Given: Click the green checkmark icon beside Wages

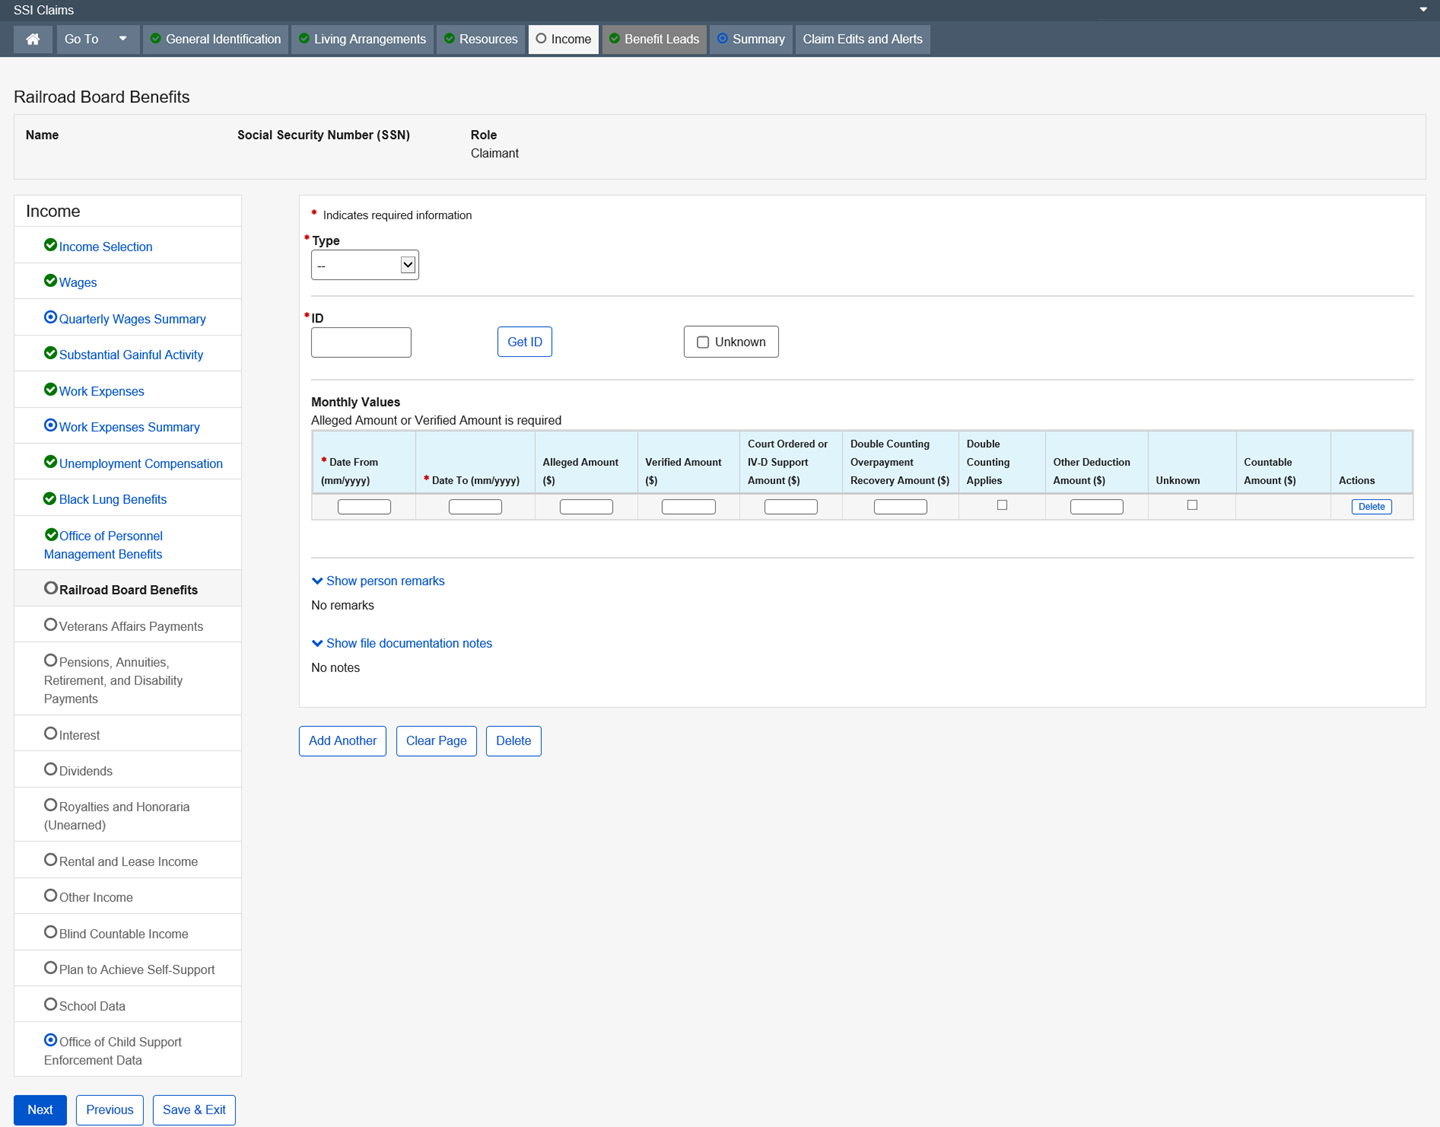Looking at the screenshot, I should [x=50, y=281].
